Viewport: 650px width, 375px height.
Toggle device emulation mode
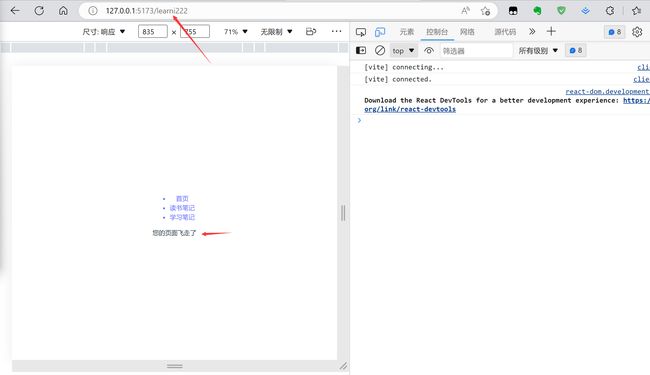tap(380, 32)
